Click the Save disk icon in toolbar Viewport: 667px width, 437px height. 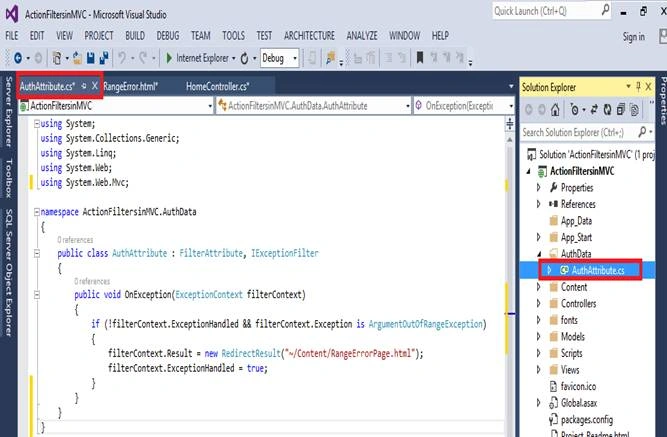(x=91, y=58)
